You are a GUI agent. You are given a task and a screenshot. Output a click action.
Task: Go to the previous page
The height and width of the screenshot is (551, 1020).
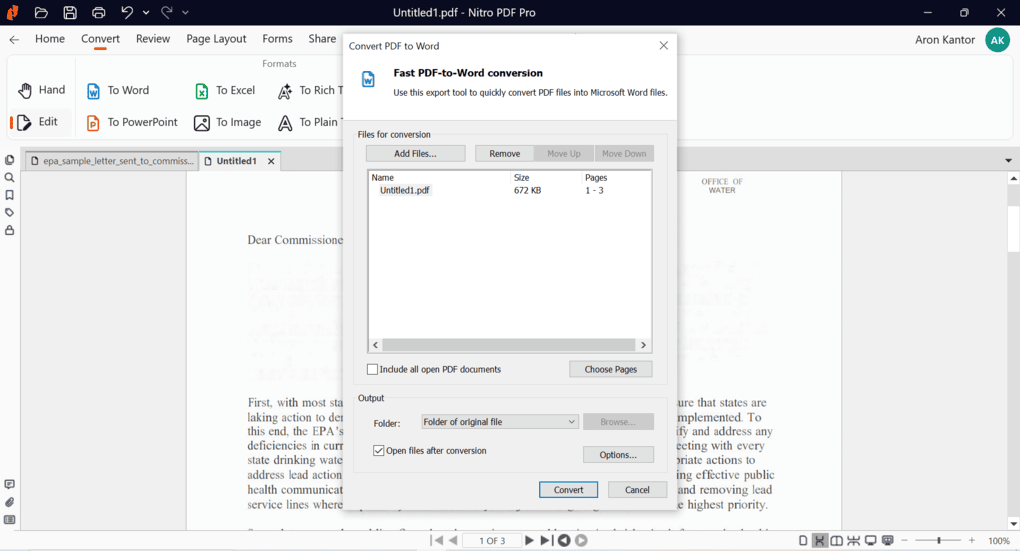coord(453,541)
